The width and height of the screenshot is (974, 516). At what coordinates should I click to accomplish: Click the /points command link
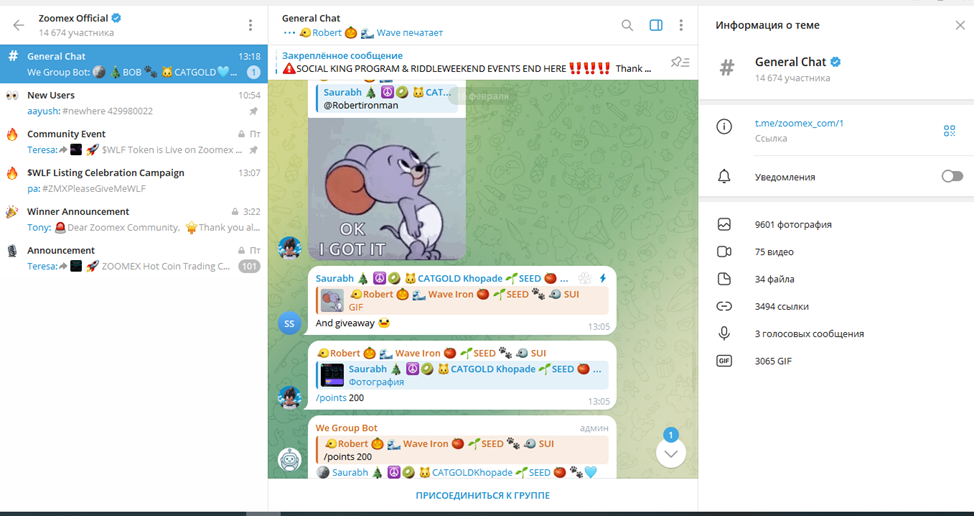click(x=331, y=397)
